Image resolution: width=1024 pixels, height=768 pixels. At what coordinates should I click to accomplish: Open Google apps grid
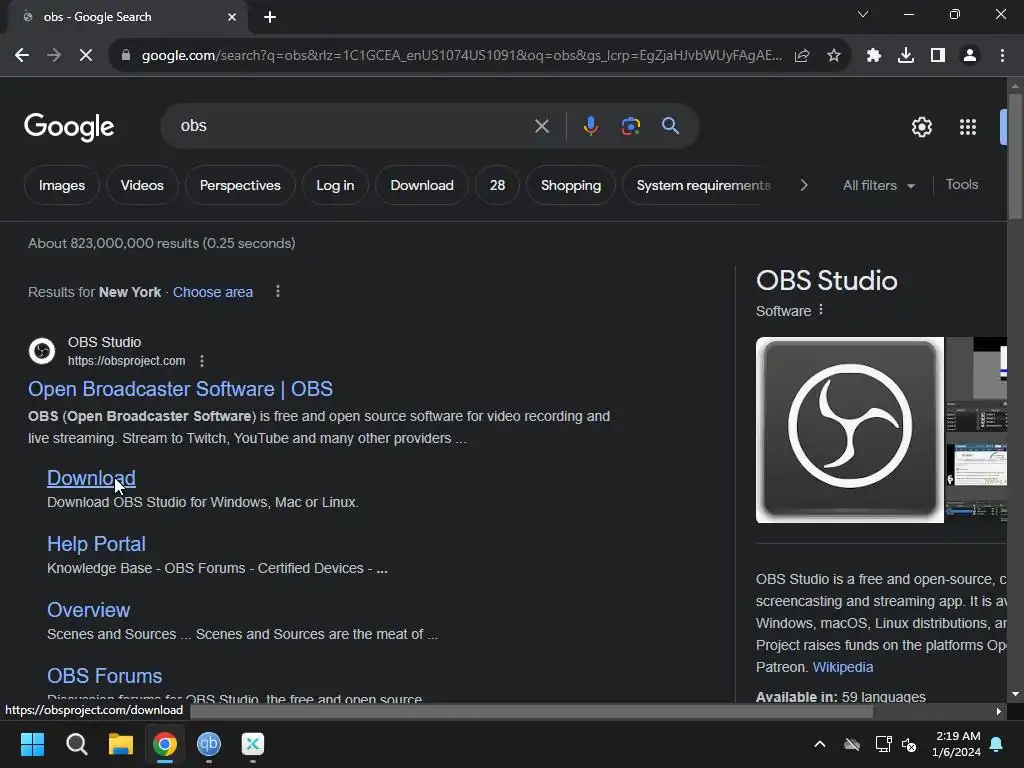coord(968,127)
